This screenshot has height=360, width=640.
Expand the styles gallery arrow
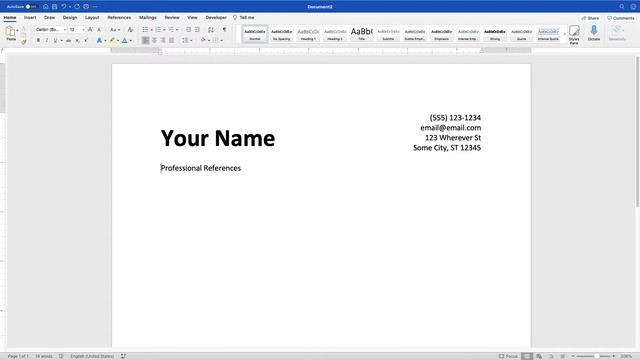pyautogui.click(x=565, y=34)
